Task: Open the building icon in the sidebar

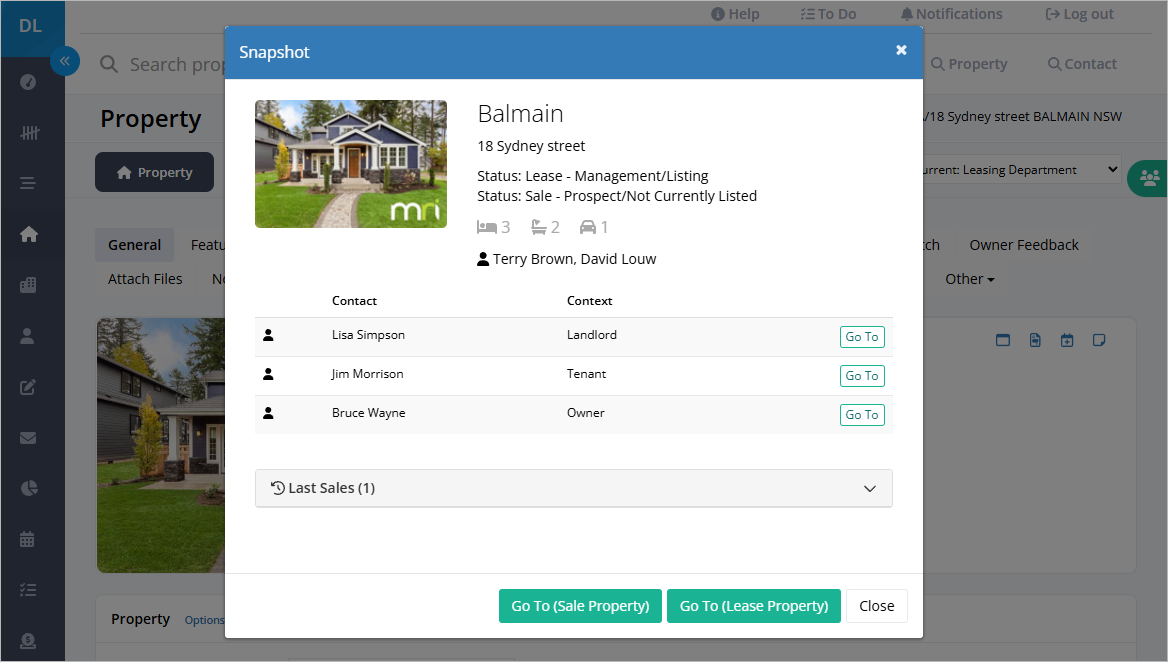Action: pos(28,284)
